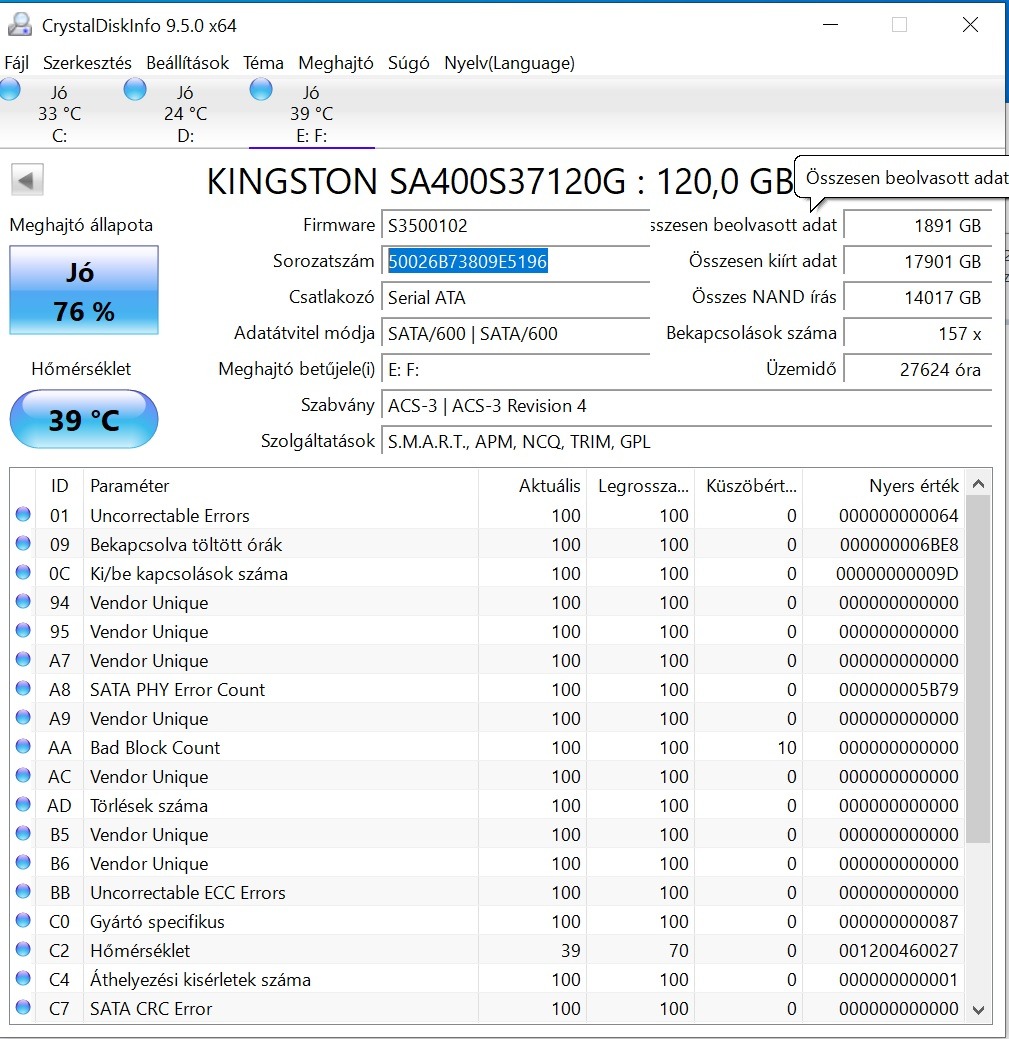Click status orb for SATA CRC Error row

[x=23, y=1007]
